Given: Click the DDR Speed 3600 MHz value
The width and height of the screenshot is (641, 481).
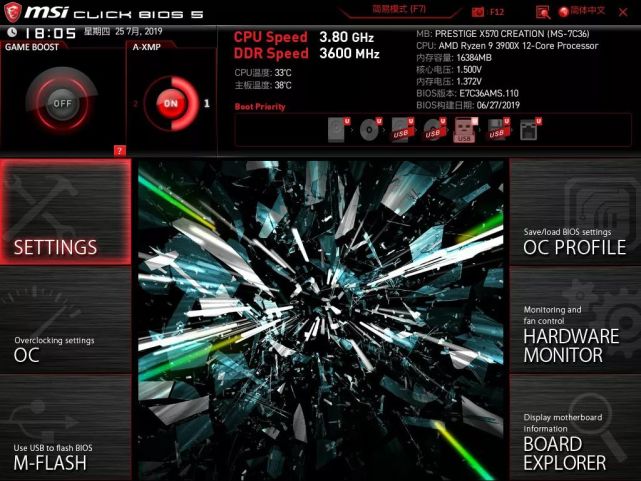Looking at the screenshot, I should pos(350,54).
